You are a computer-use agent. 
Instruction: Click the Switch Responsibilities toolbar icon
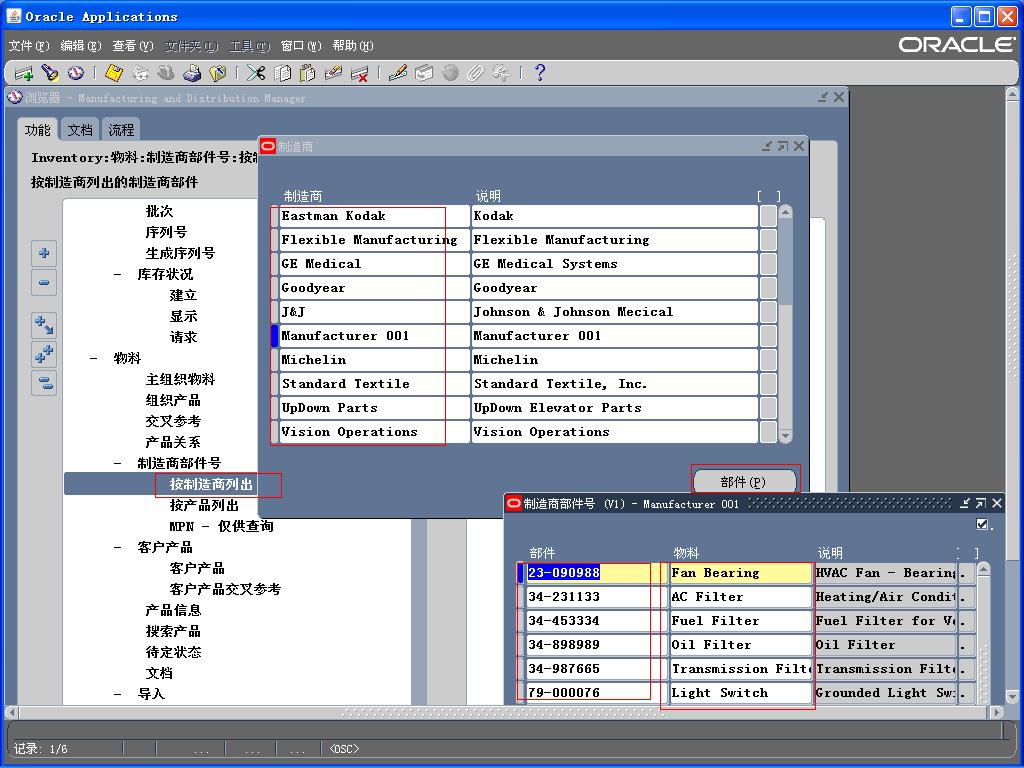(166, 73)
